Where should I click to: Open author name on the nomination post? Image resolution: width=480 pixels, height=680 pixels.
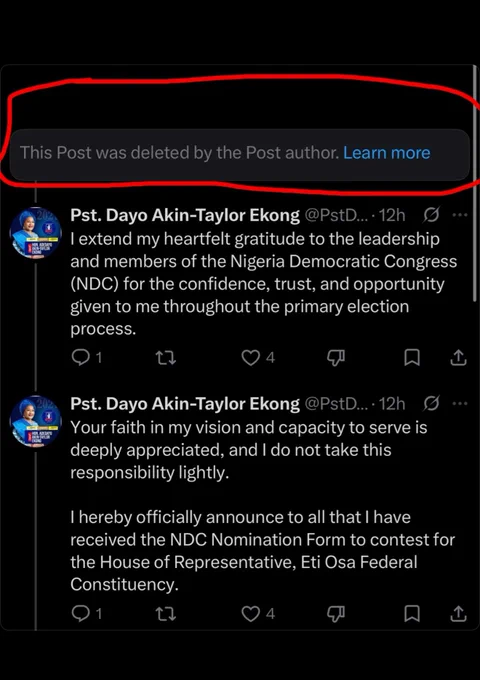[185, 404]
